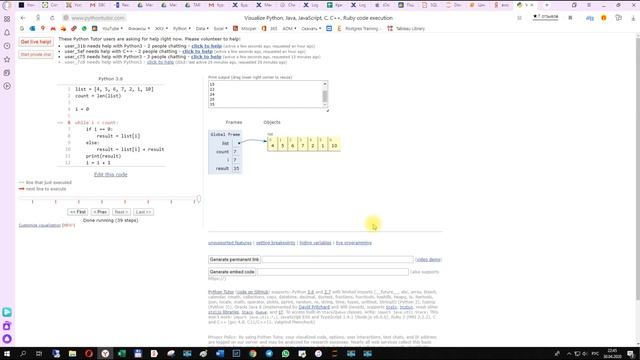Click the print output box scrollbar
The height and width of the screenshot is (360, 640).
click(x=325, y=95)
